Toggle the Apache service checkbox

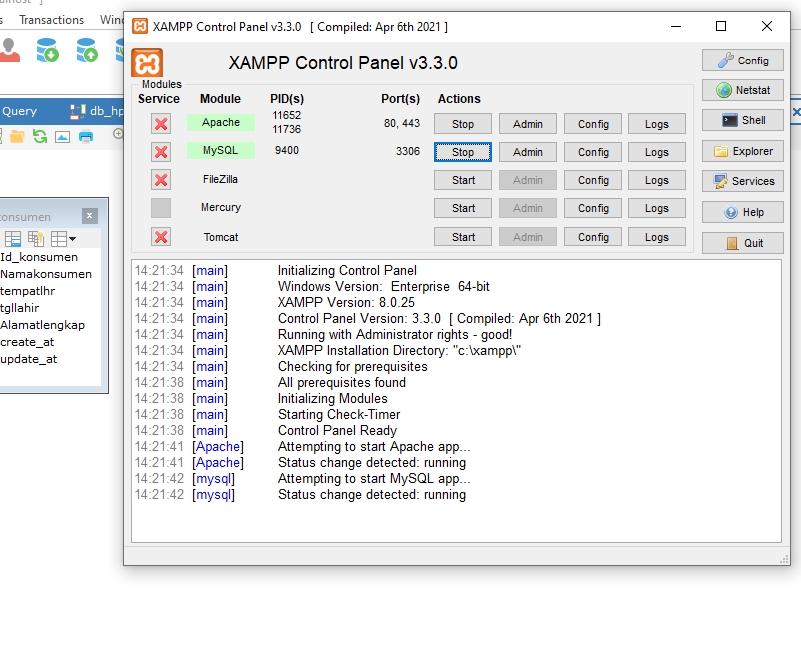(161, 124)
